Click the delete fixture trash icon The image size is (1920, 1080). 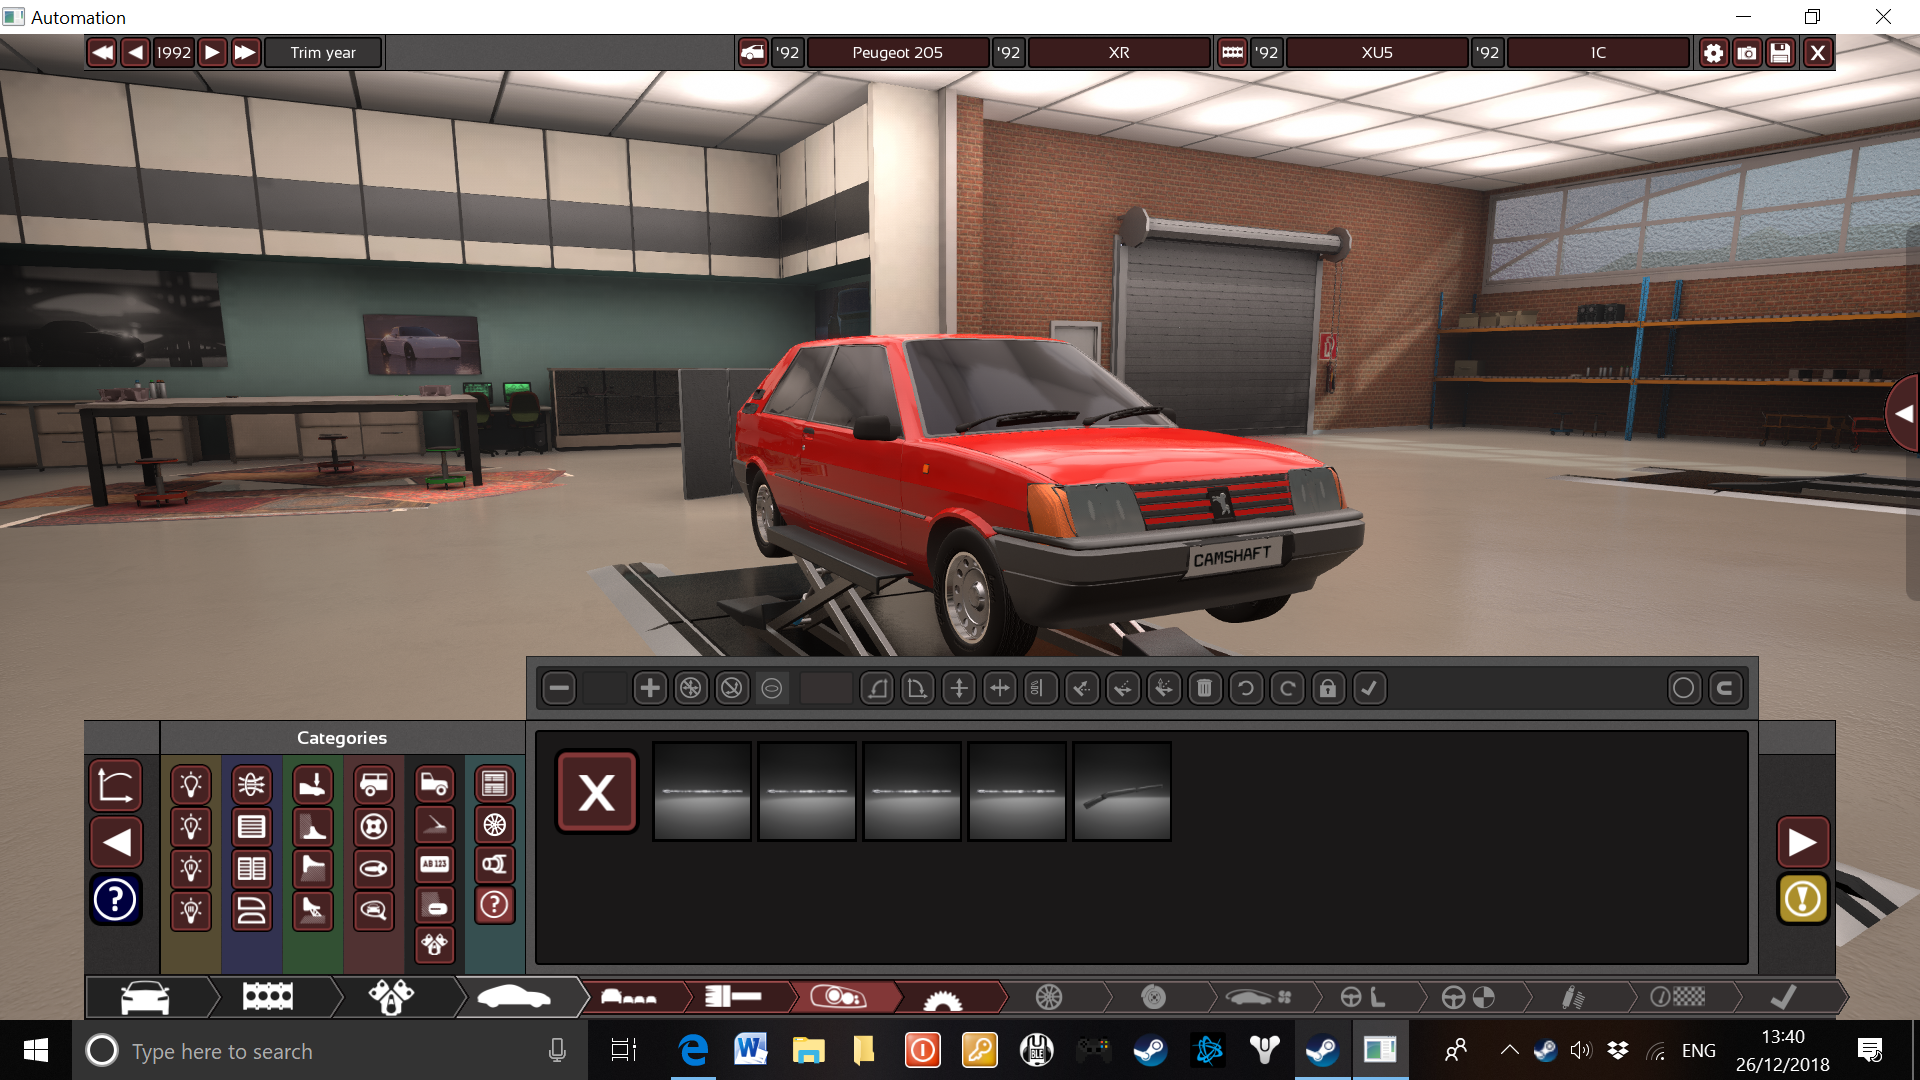click(x=1205, y=688)
